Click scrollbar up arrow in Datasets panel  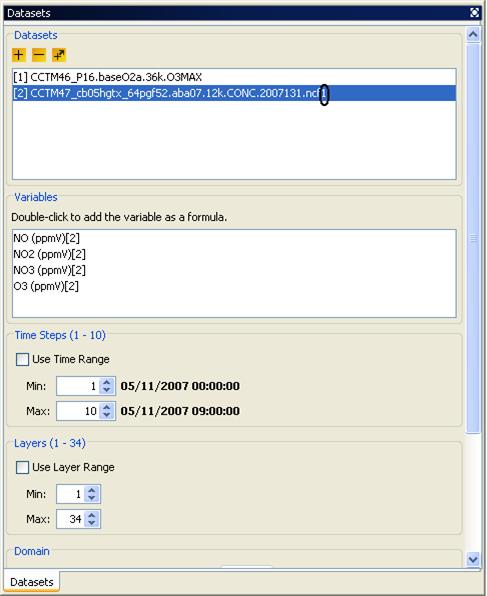click(473, 35)
